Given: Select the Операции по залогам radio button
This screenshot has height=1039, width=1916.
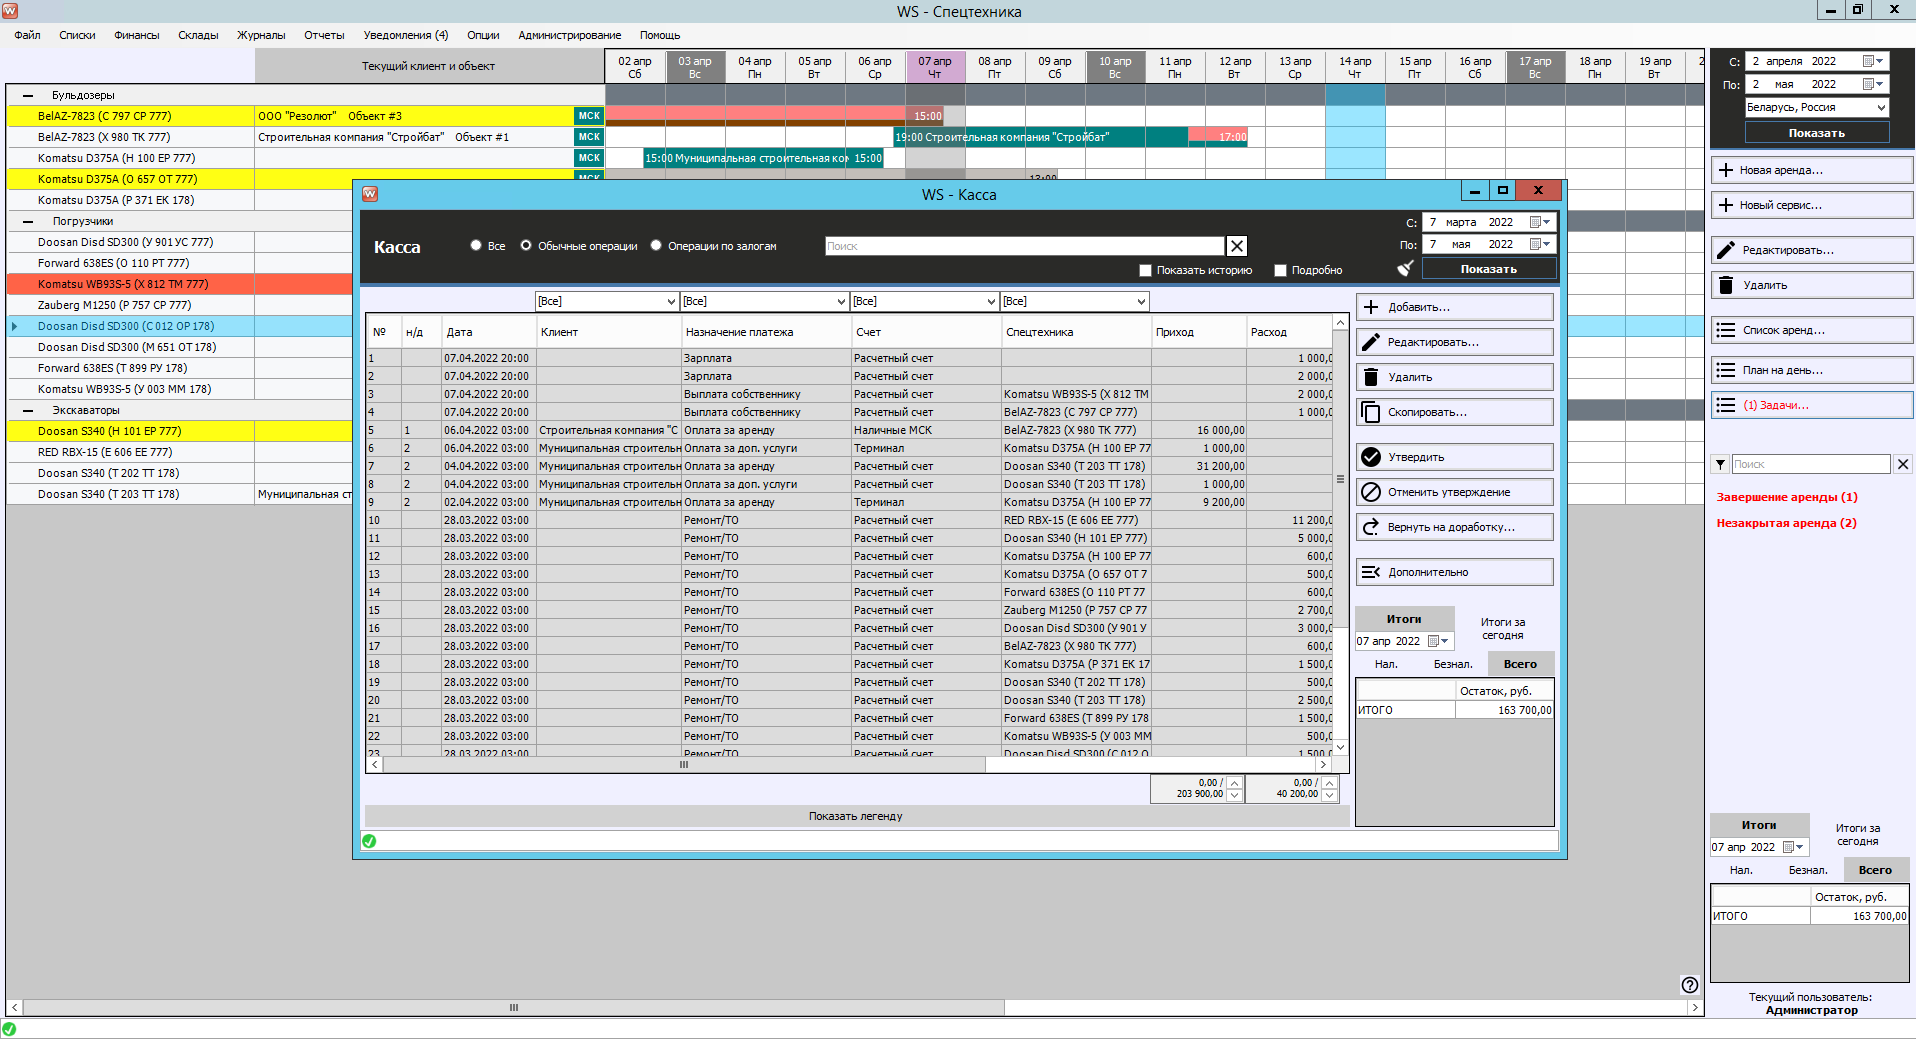Looking at the screenshot, I should point(656,246).
